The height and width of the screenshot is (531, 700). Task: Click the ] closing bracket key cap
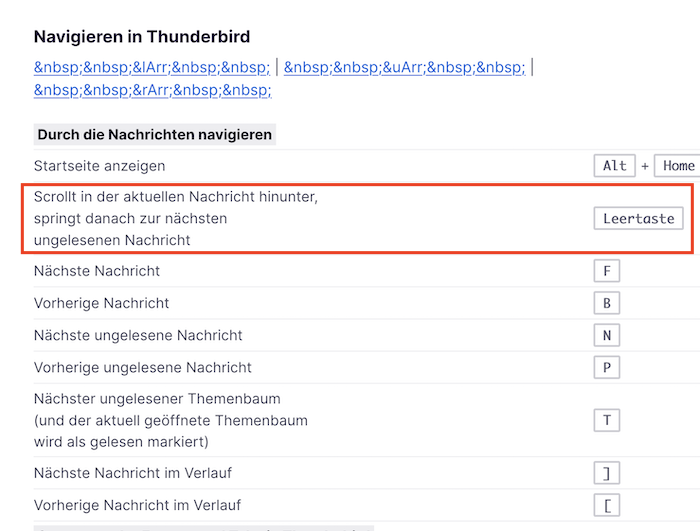pos(606,473)
